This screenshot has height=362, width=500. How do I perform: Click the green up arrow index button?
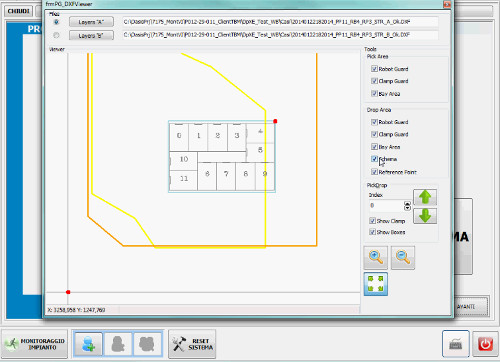(425, 197)
